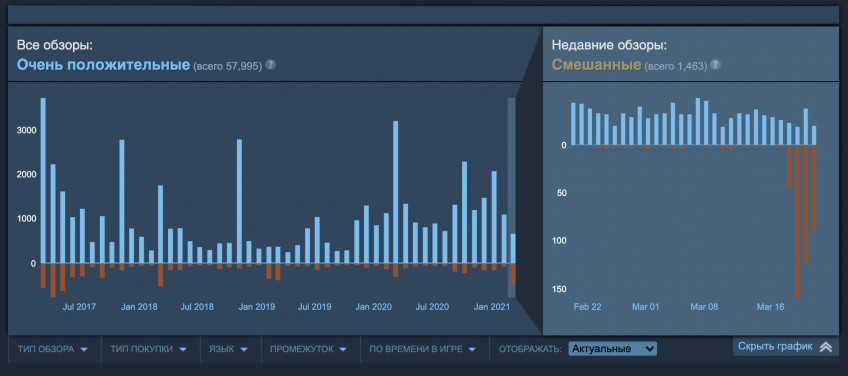Open the Актуальные display combo box
The width and height of the screenshot is (848, 376).
[612, 349]
